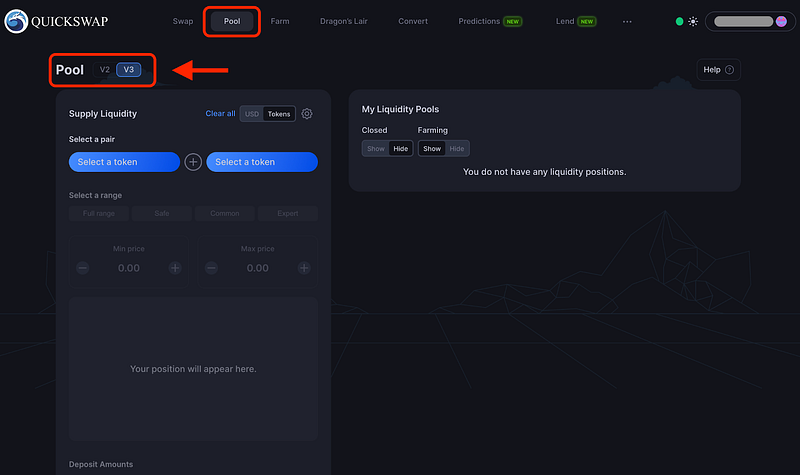This screenshot has width=800, height=475.
Task: Open the Dragon's Lair tab
Action: tap(343, 21)
